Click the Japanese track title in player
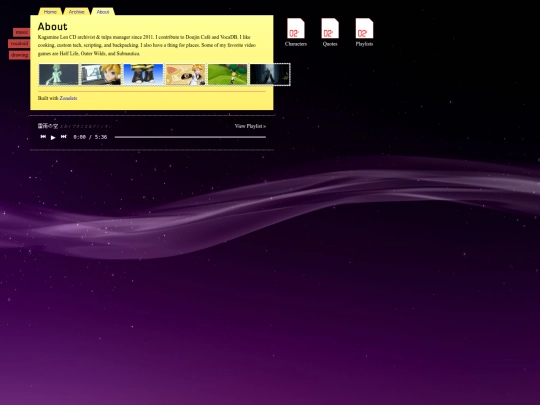This screenshot has width=540, height=405. click(x=48, y=126)
